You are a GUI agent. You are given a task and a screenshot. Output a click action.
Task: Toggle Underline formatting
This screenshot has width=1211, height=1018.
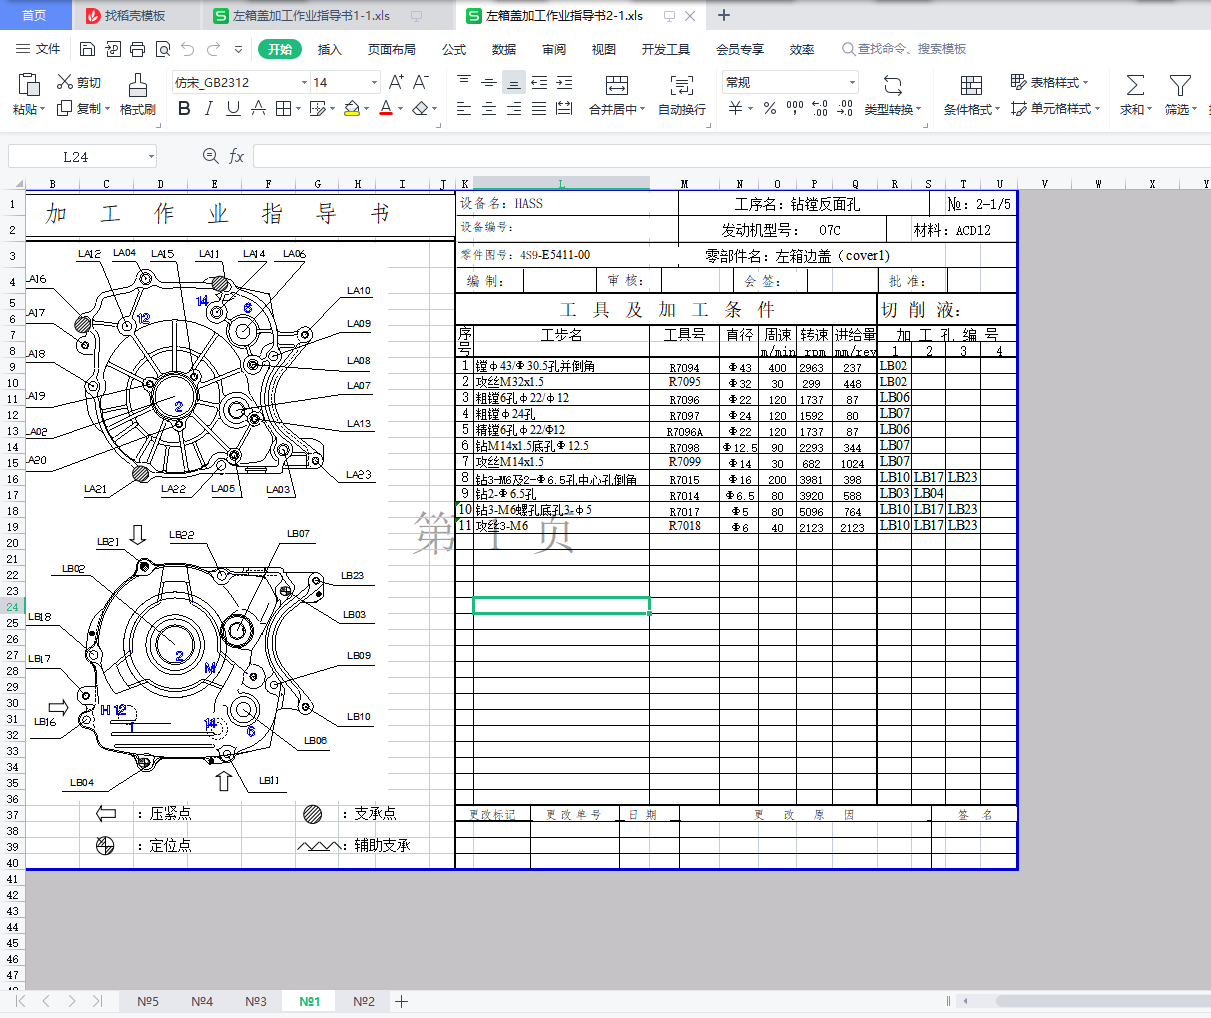233,108
